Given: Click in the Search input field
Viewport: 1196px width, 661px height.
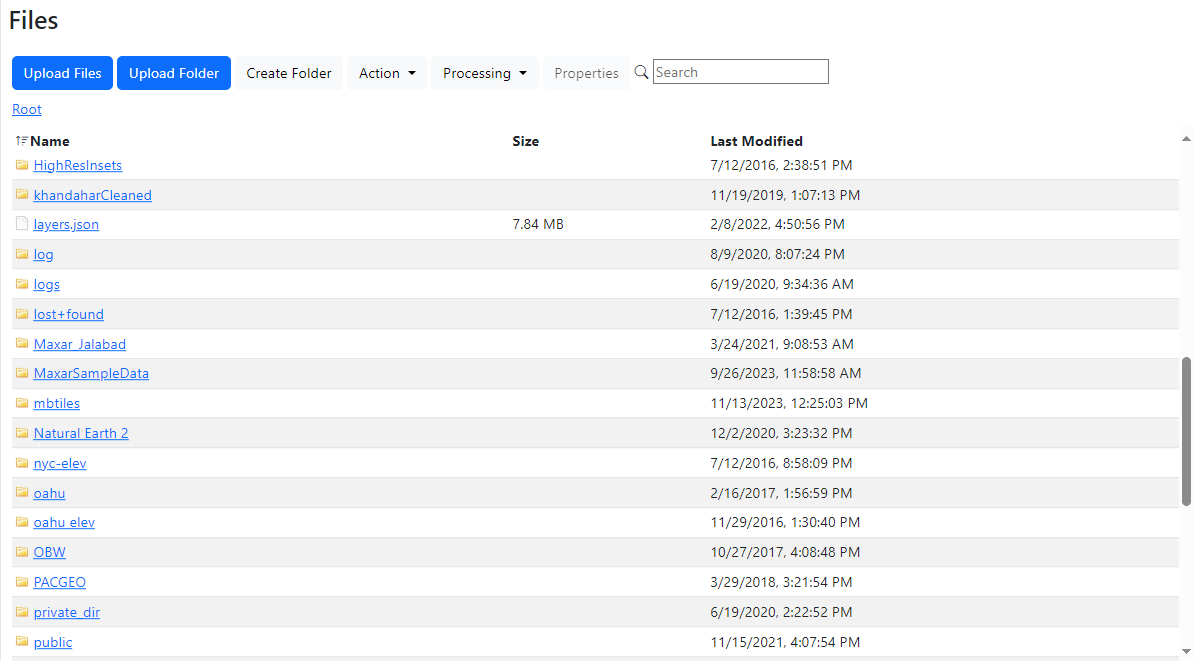Looking at the screenshot, I should [x=740, y=72].
